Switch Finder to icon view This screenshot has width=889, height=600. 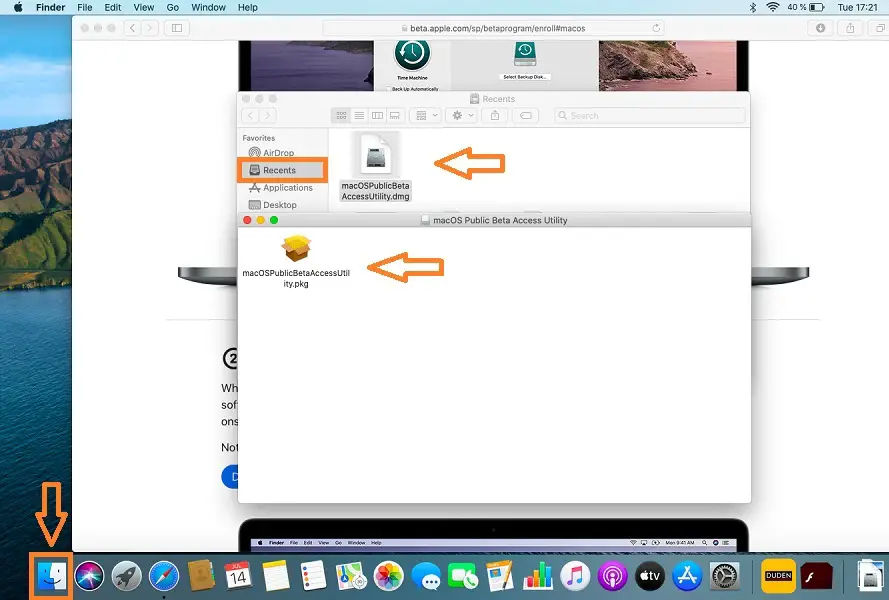pyautogui.click(x=342, y=116)
